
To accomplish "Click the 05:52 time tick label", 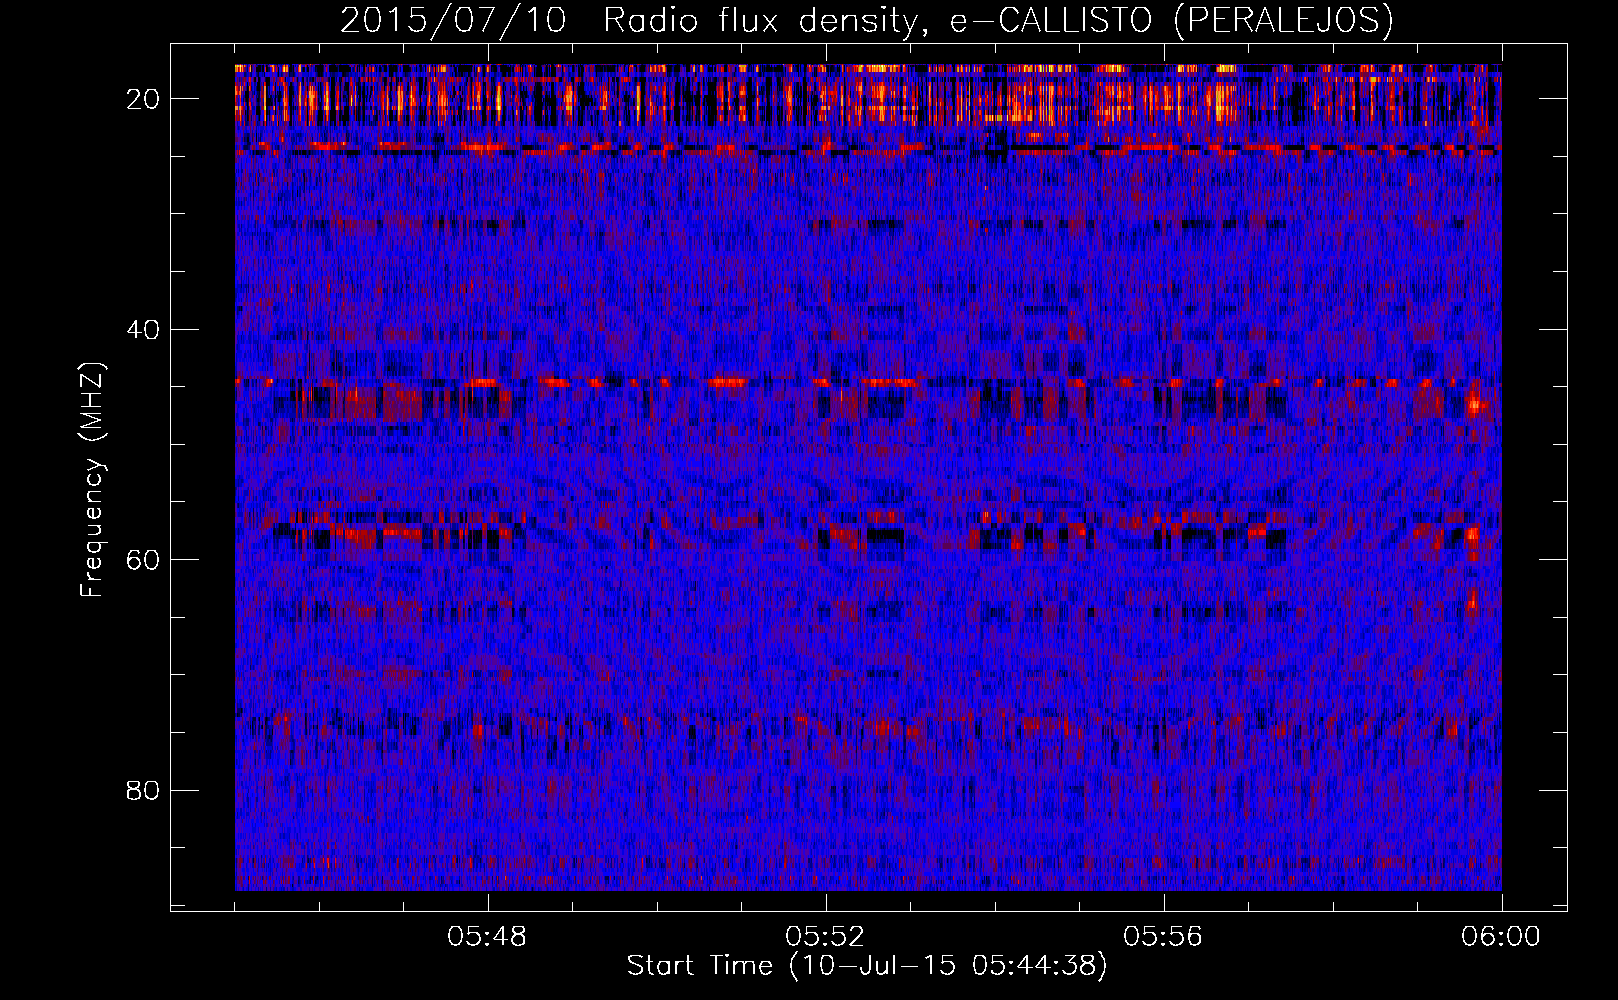I will (825, 937).
